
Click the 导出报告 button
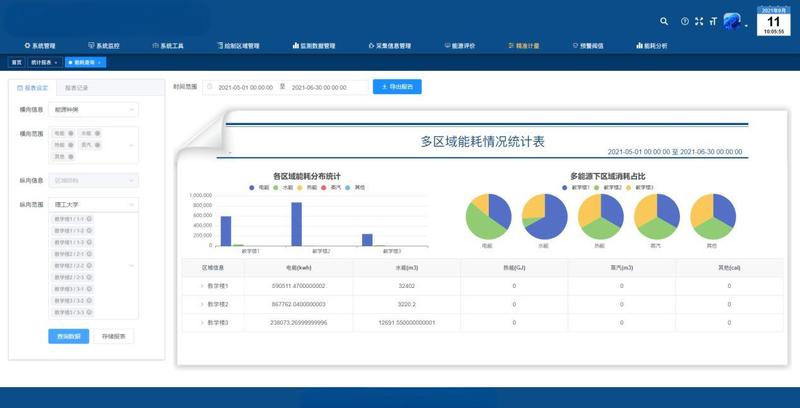pos(397,87)
